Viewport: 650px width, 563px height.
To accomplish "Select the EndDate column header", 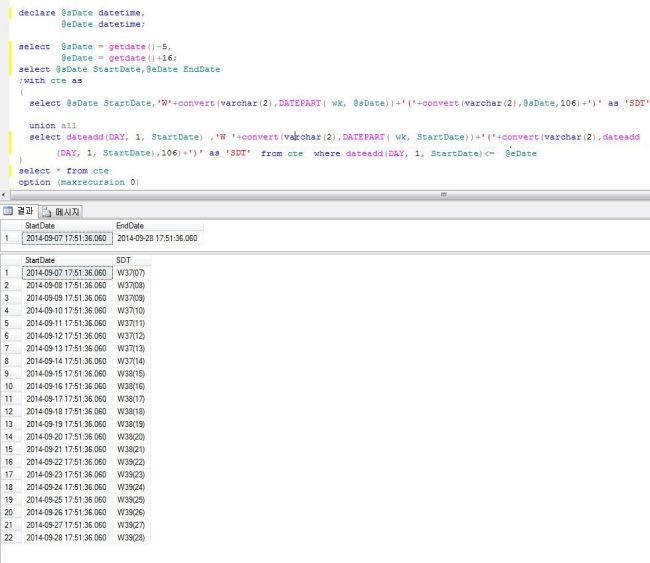I will [x=158, y=226].
